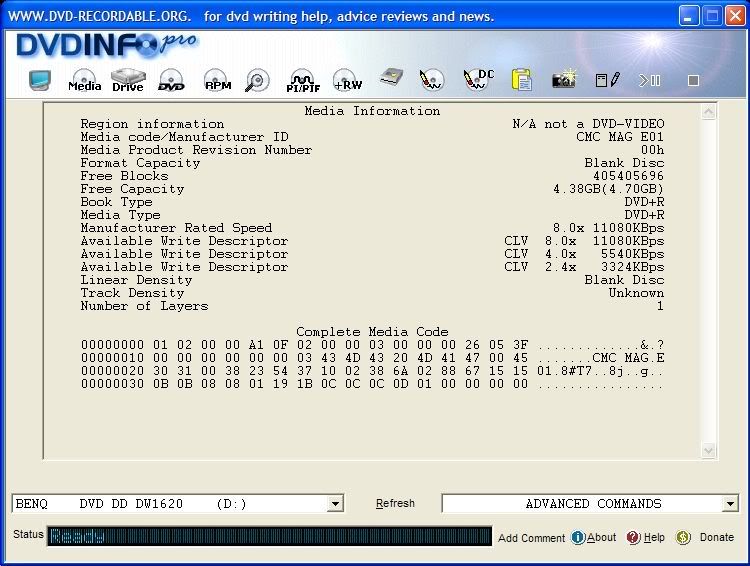Open the drive selection dropdown arrow

pos(335,504)
